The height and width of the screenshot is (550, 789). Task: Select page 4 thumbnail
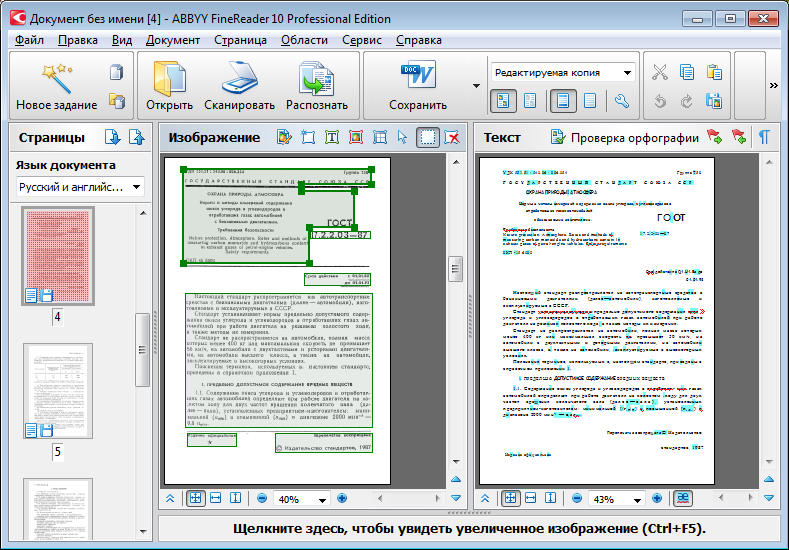click(58, 256)
